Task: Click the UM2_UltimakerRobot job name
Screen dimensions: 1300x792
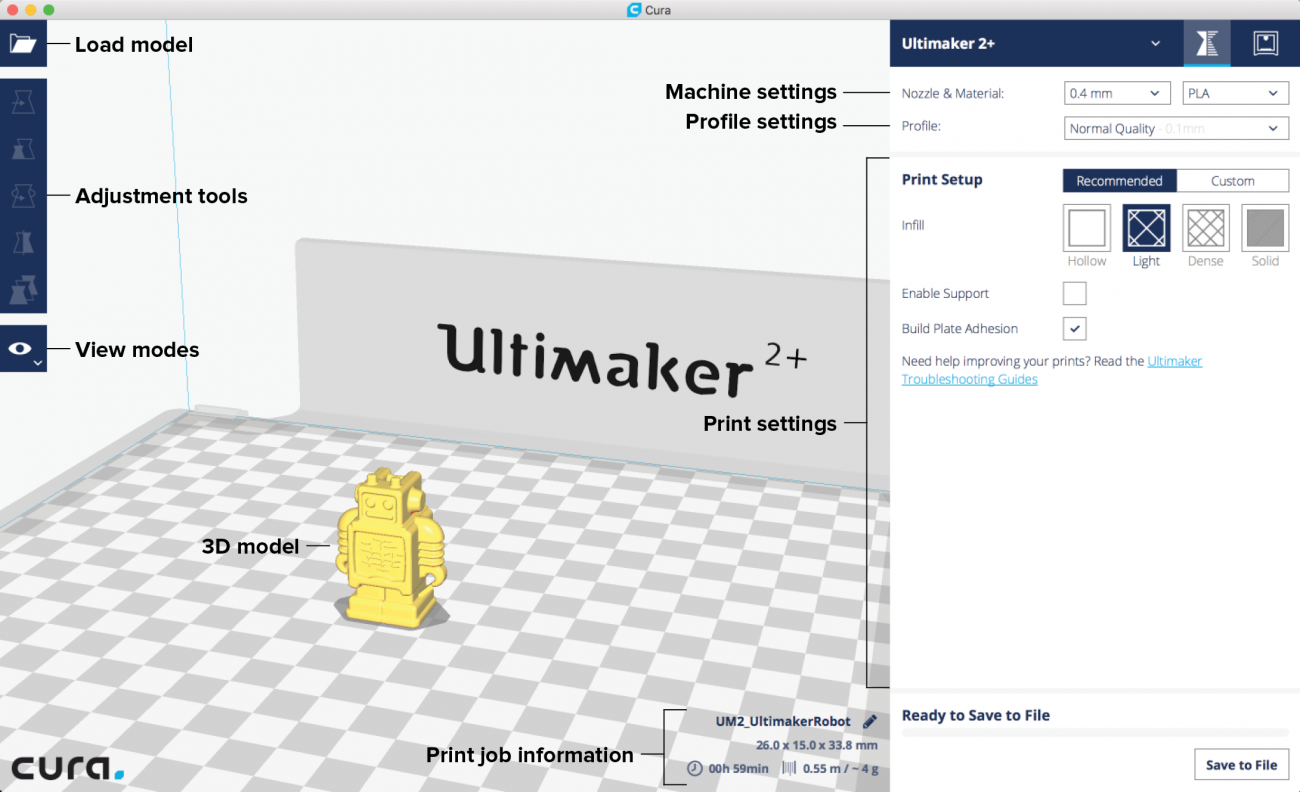Action: click(x=783, y=721)
